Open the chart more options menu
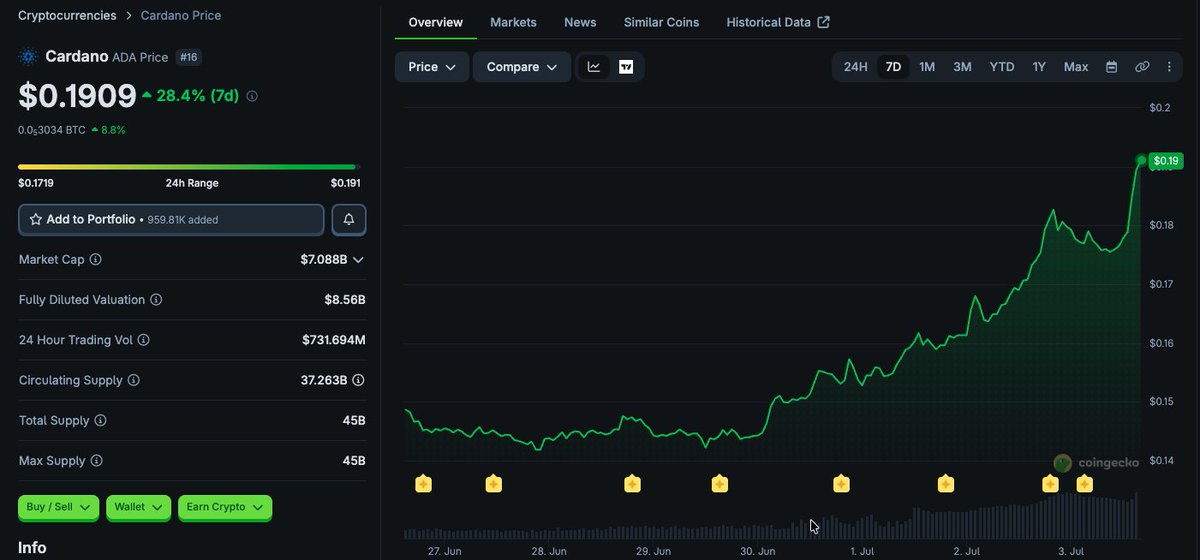This screenshot has height=560, width=1200. click(1170, 67)
